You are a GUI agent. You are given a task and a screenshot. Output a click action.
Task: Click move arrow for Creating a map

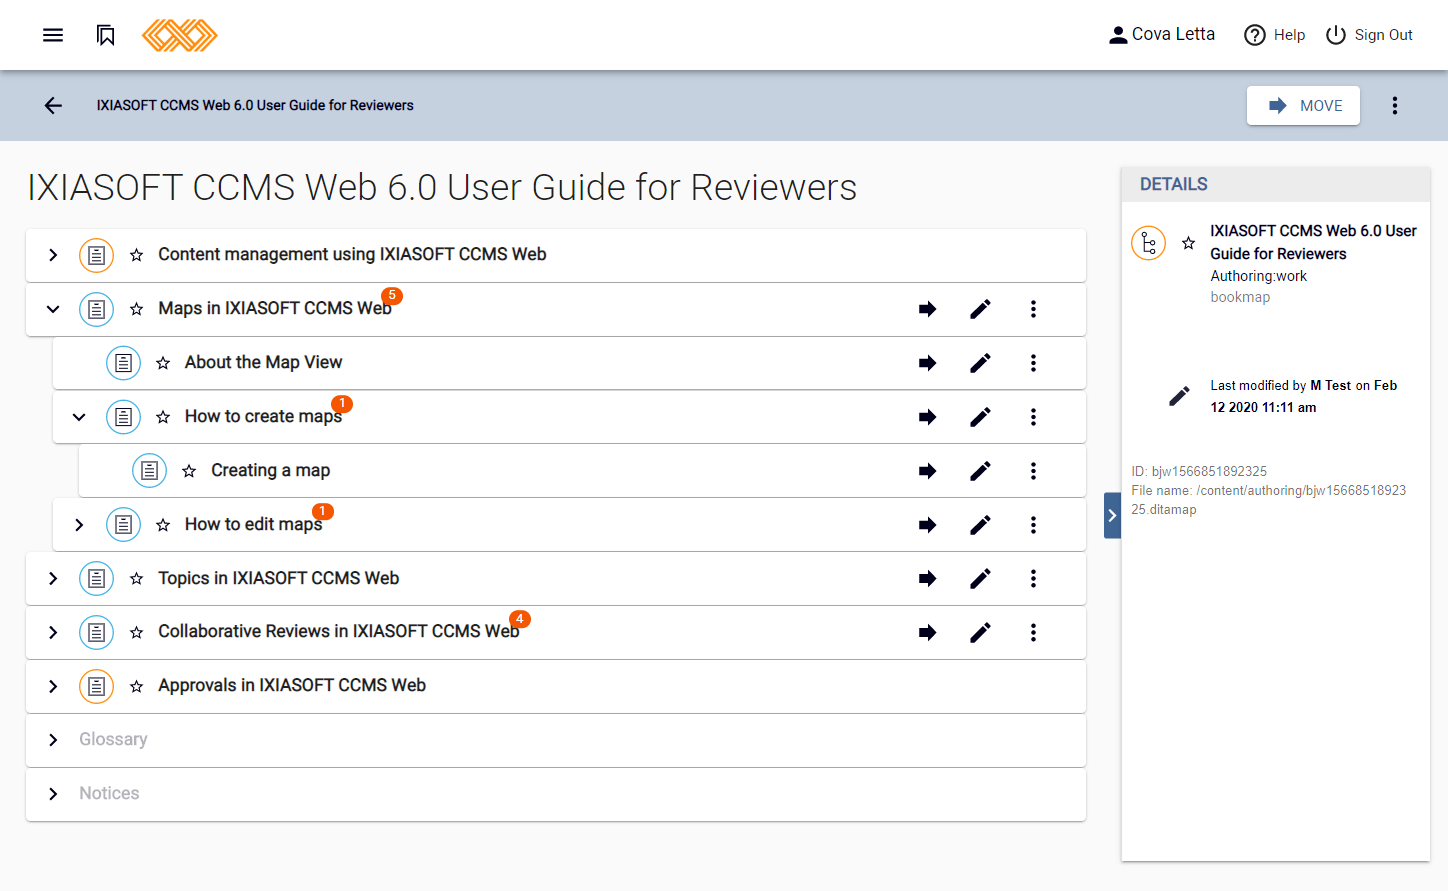pos(927,471)
